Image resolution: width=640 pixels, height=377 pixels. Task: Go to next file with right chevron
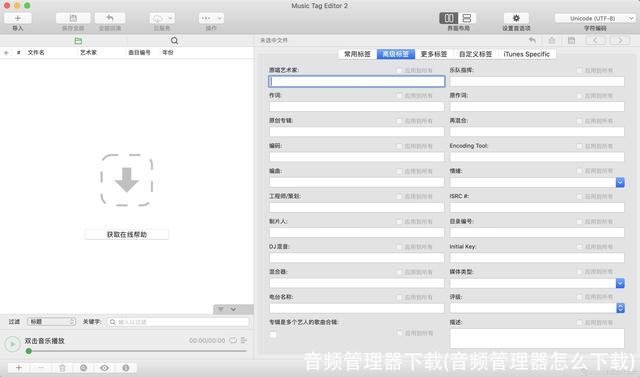coord(620,40)
